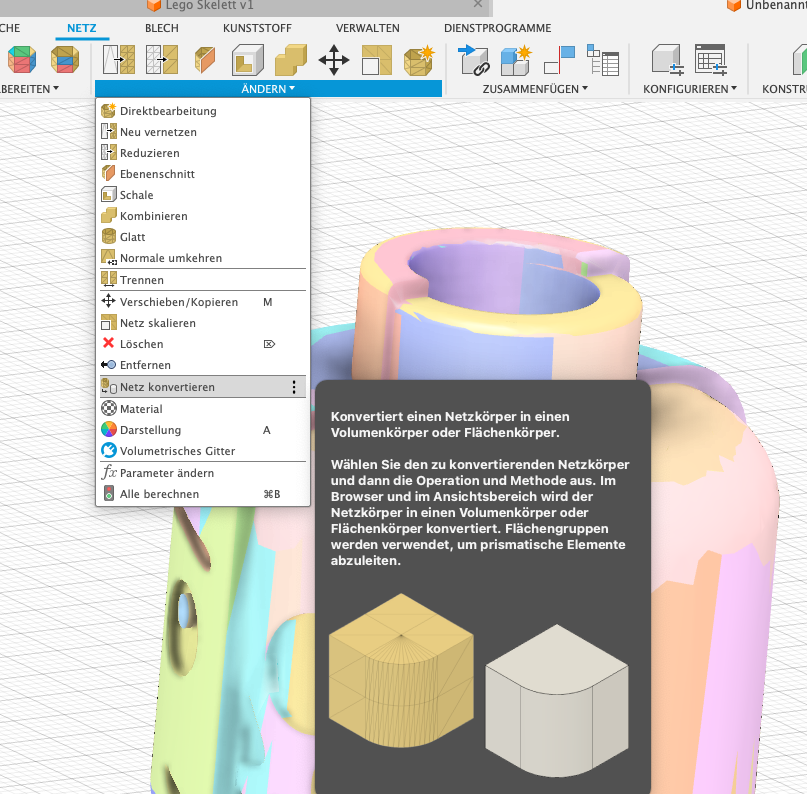Click three-dot options beside Netz konvertieren
807x794 pixels.
294,387
